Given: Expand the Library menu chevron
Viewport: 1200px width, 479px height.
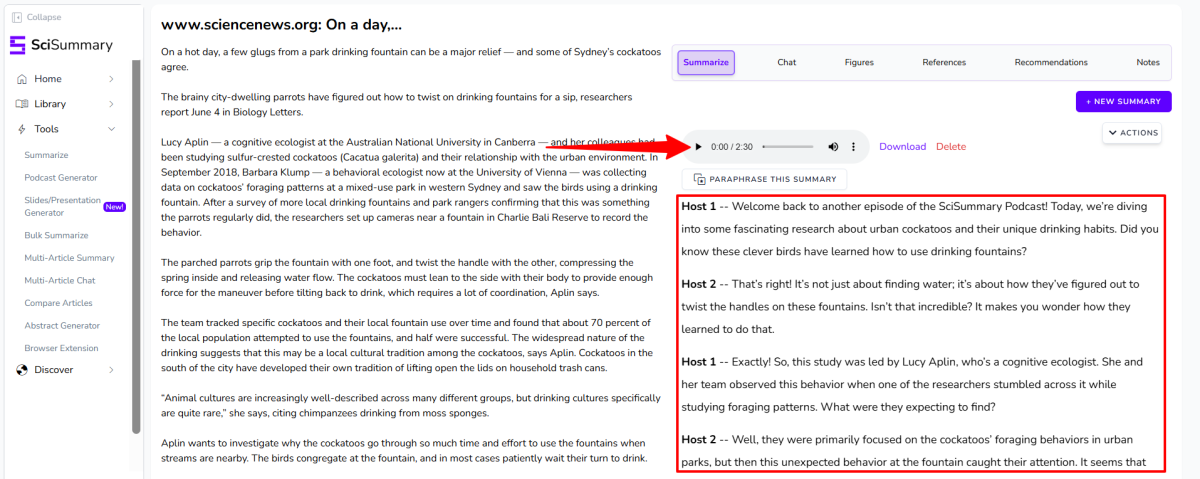Looking at the screenshot, I should pos(111,104).
